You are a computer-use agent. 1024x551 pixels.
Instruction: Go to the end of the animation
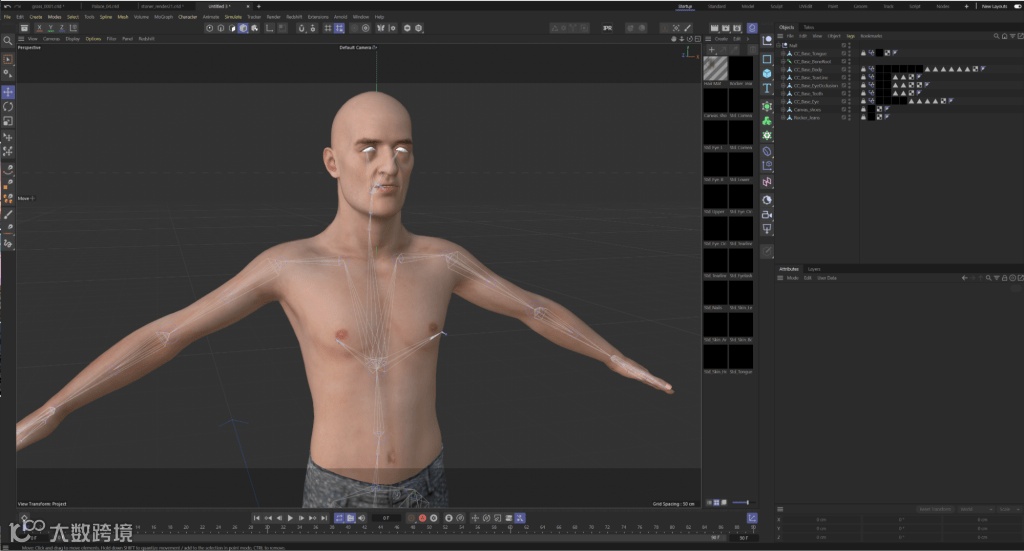[x=324, y=518]
